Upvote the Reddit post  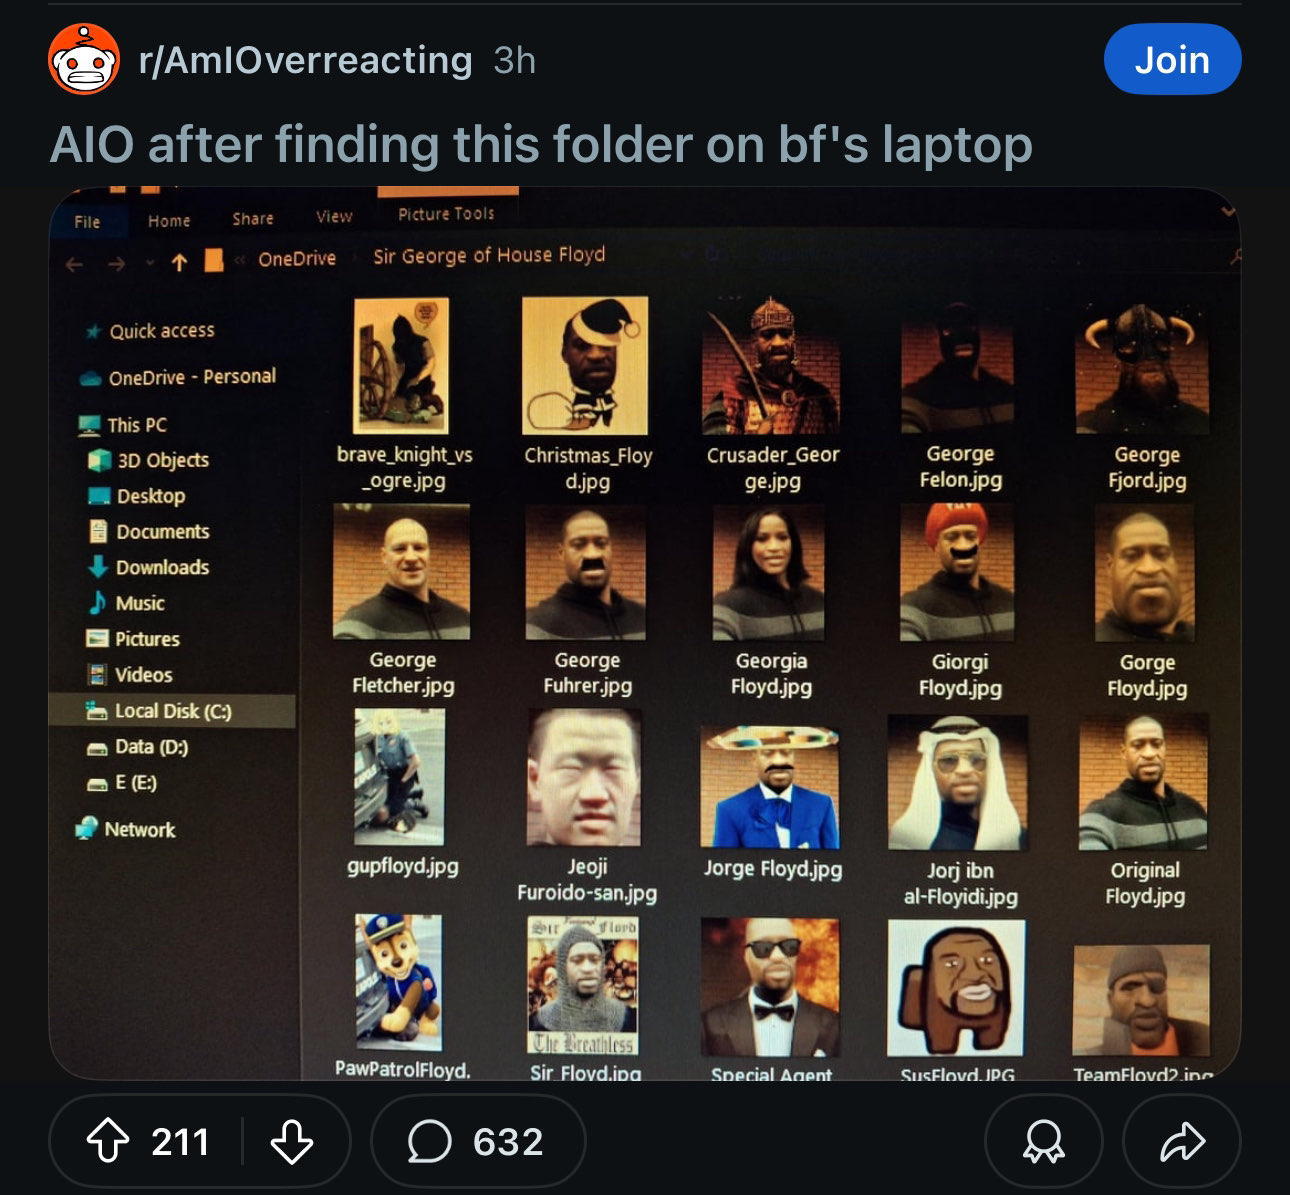108,1141
